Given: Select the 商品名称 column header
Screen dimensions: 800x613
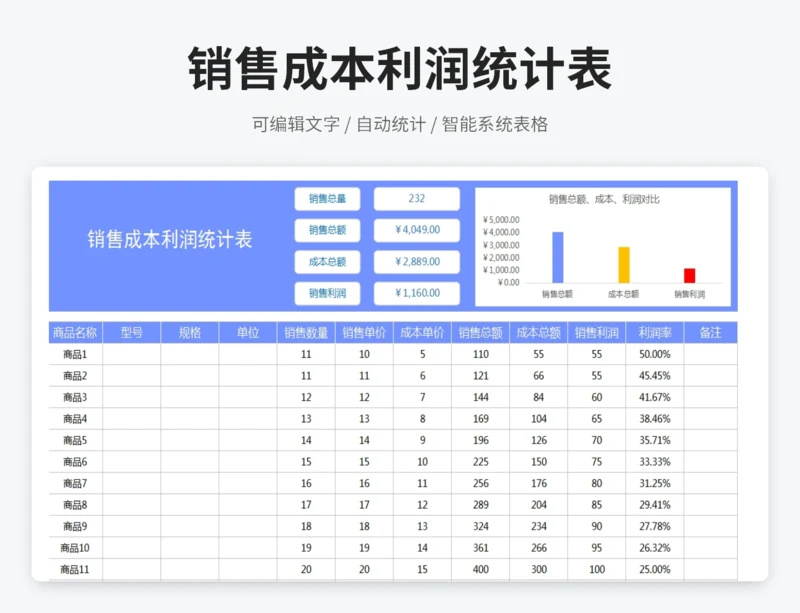Looking at the screenshot, I should [x=76, y=333].
